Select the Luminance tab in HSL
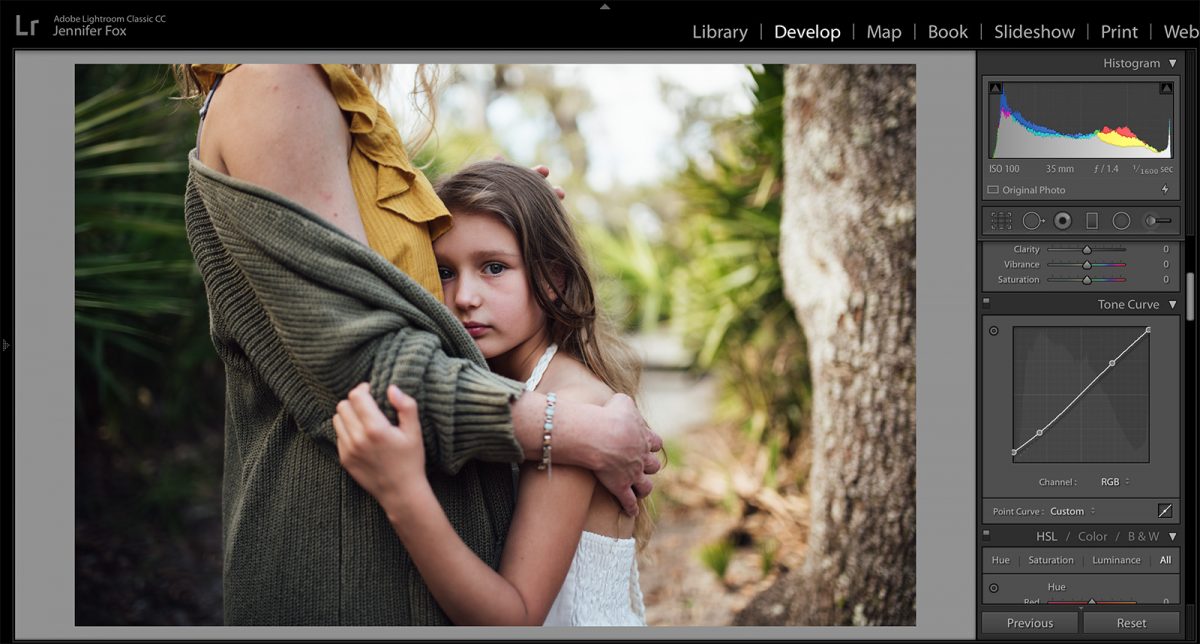This screenshot has height=644, width=1200. coord(1117,560)
